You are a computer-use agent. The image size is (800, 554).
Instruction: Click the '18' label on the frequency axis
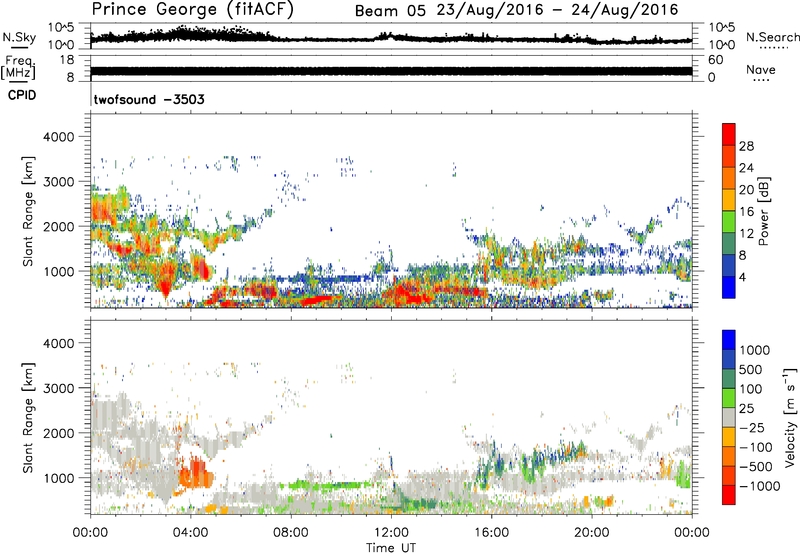click(x=67, y=60)
